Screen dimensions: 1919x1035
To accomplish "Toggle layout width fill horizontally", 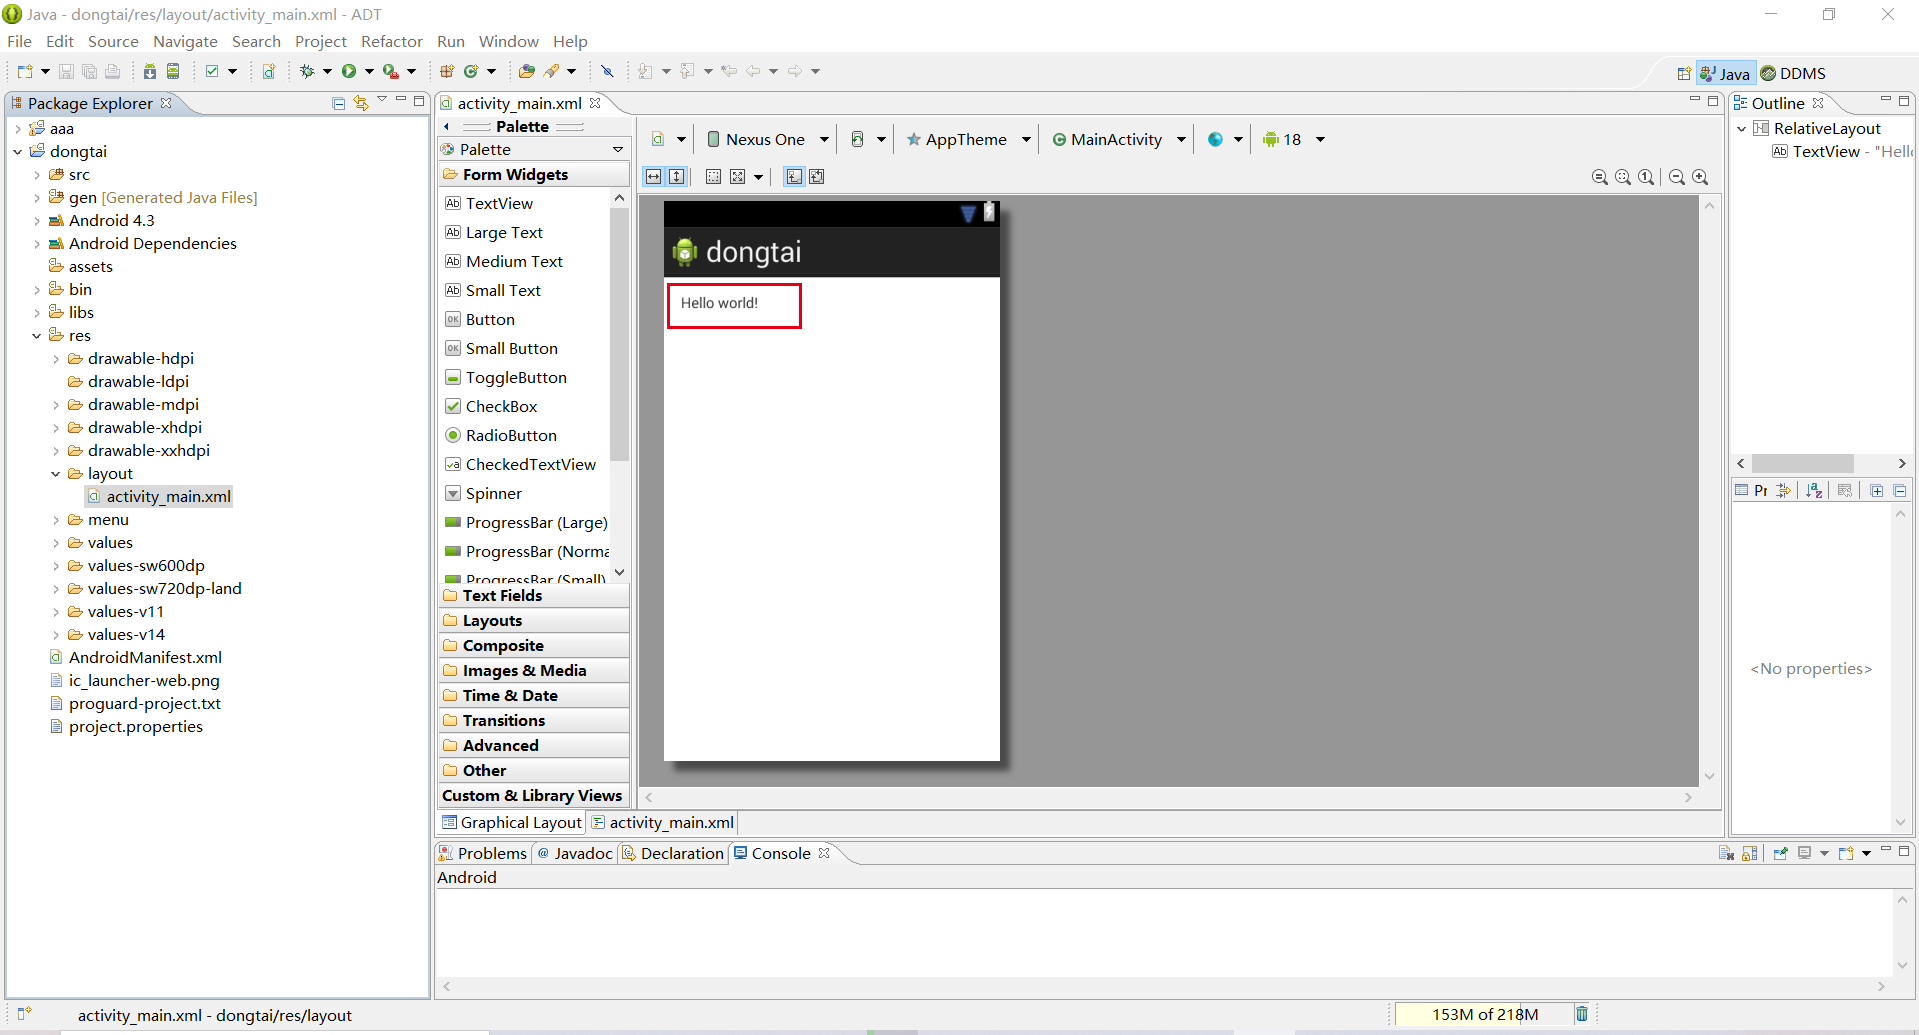I will click(x=654, y=177).
